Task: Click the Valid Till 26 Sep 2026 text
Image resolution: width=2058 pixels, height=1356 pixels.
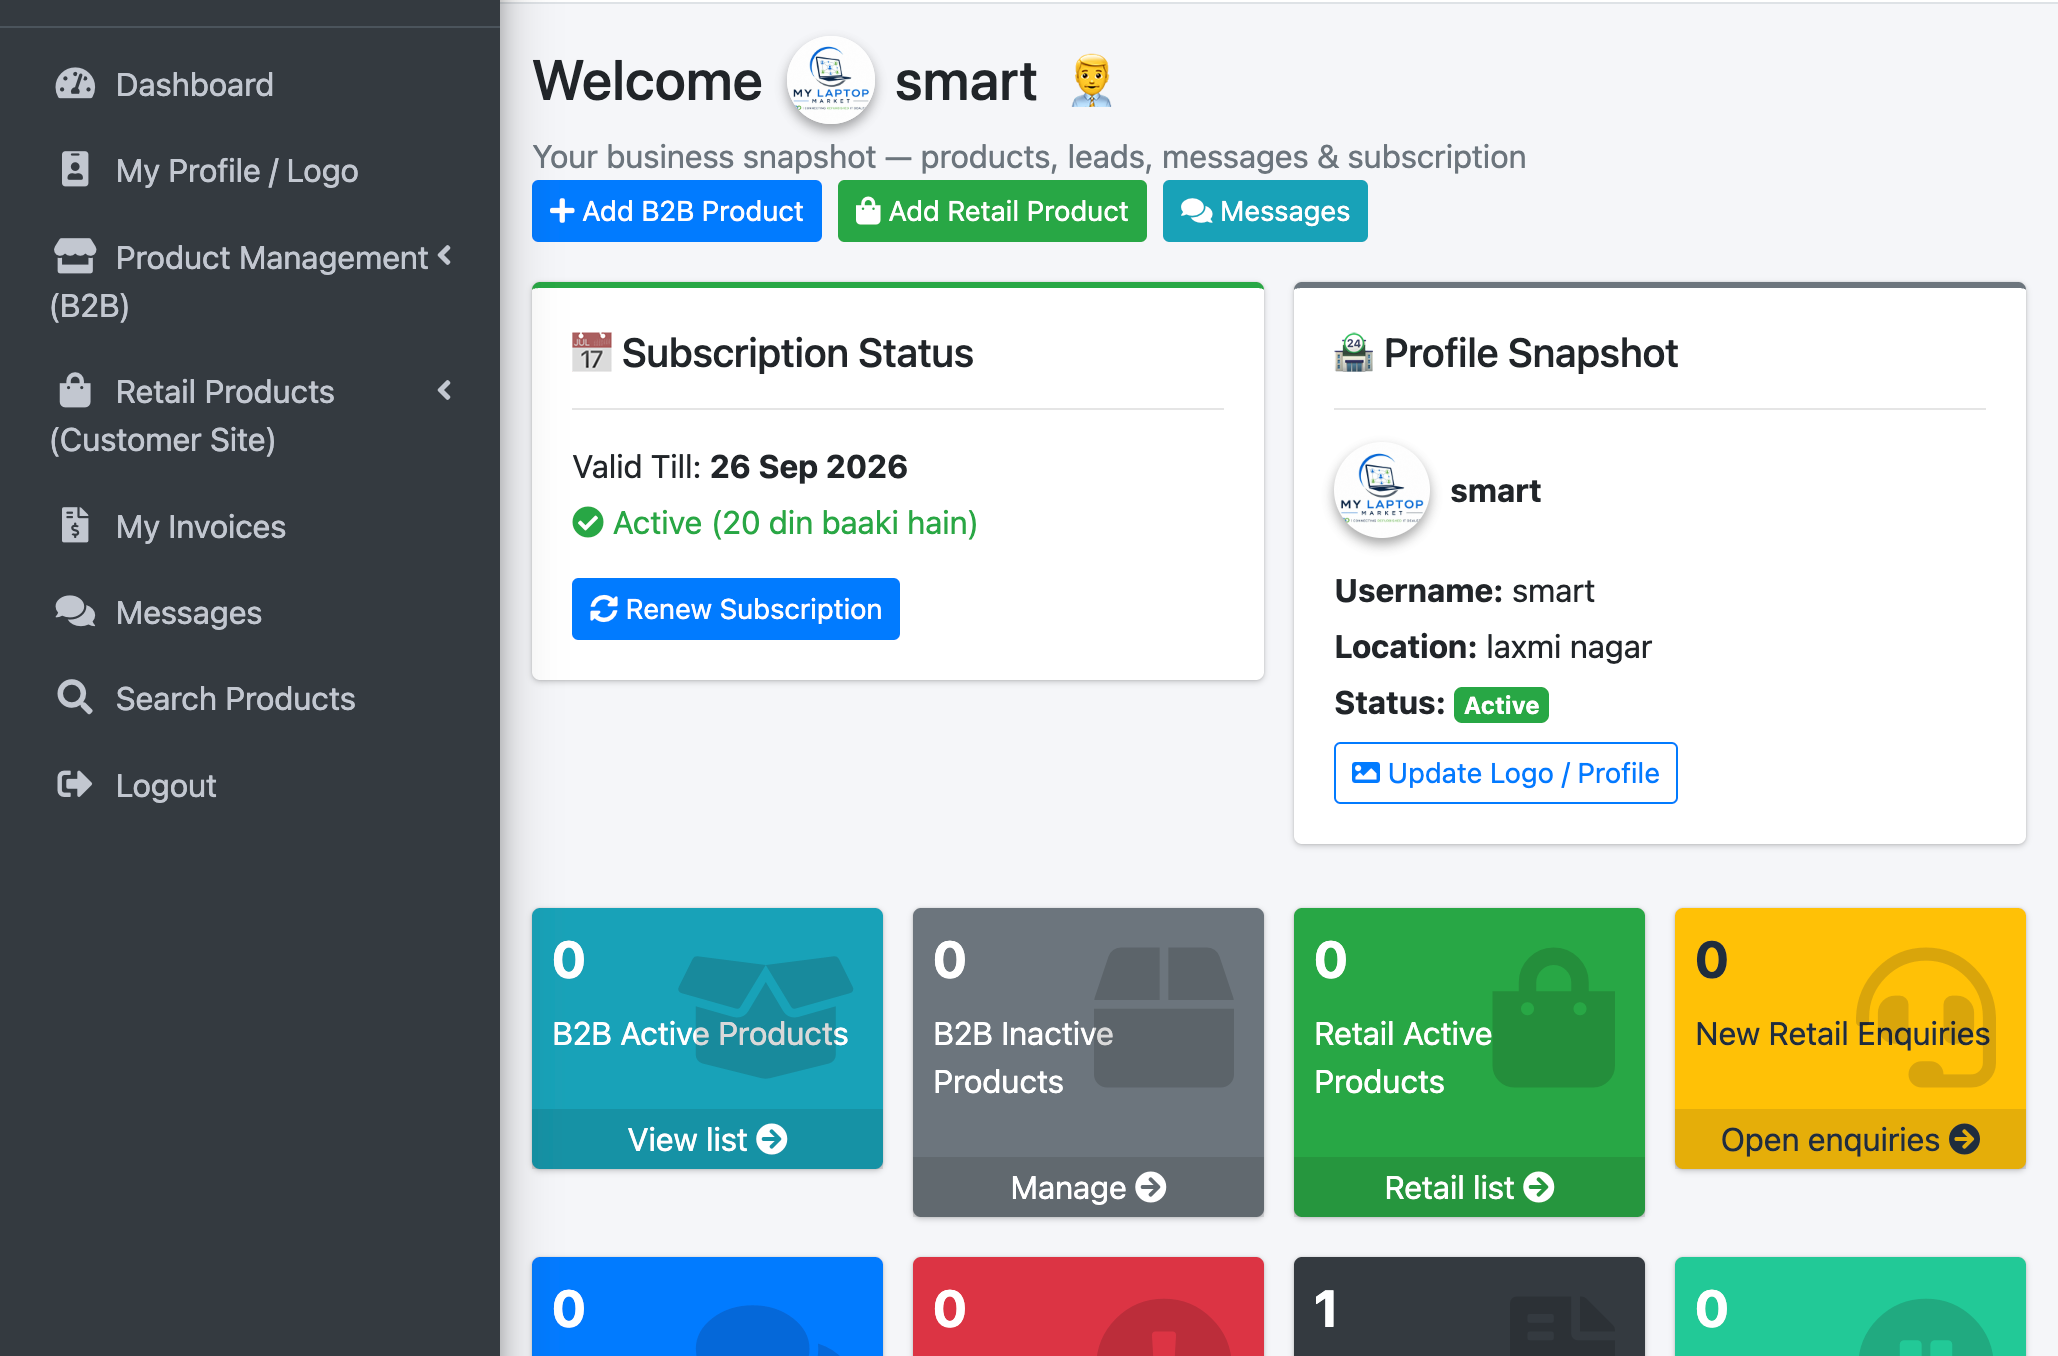Action: tap(740, 466)
